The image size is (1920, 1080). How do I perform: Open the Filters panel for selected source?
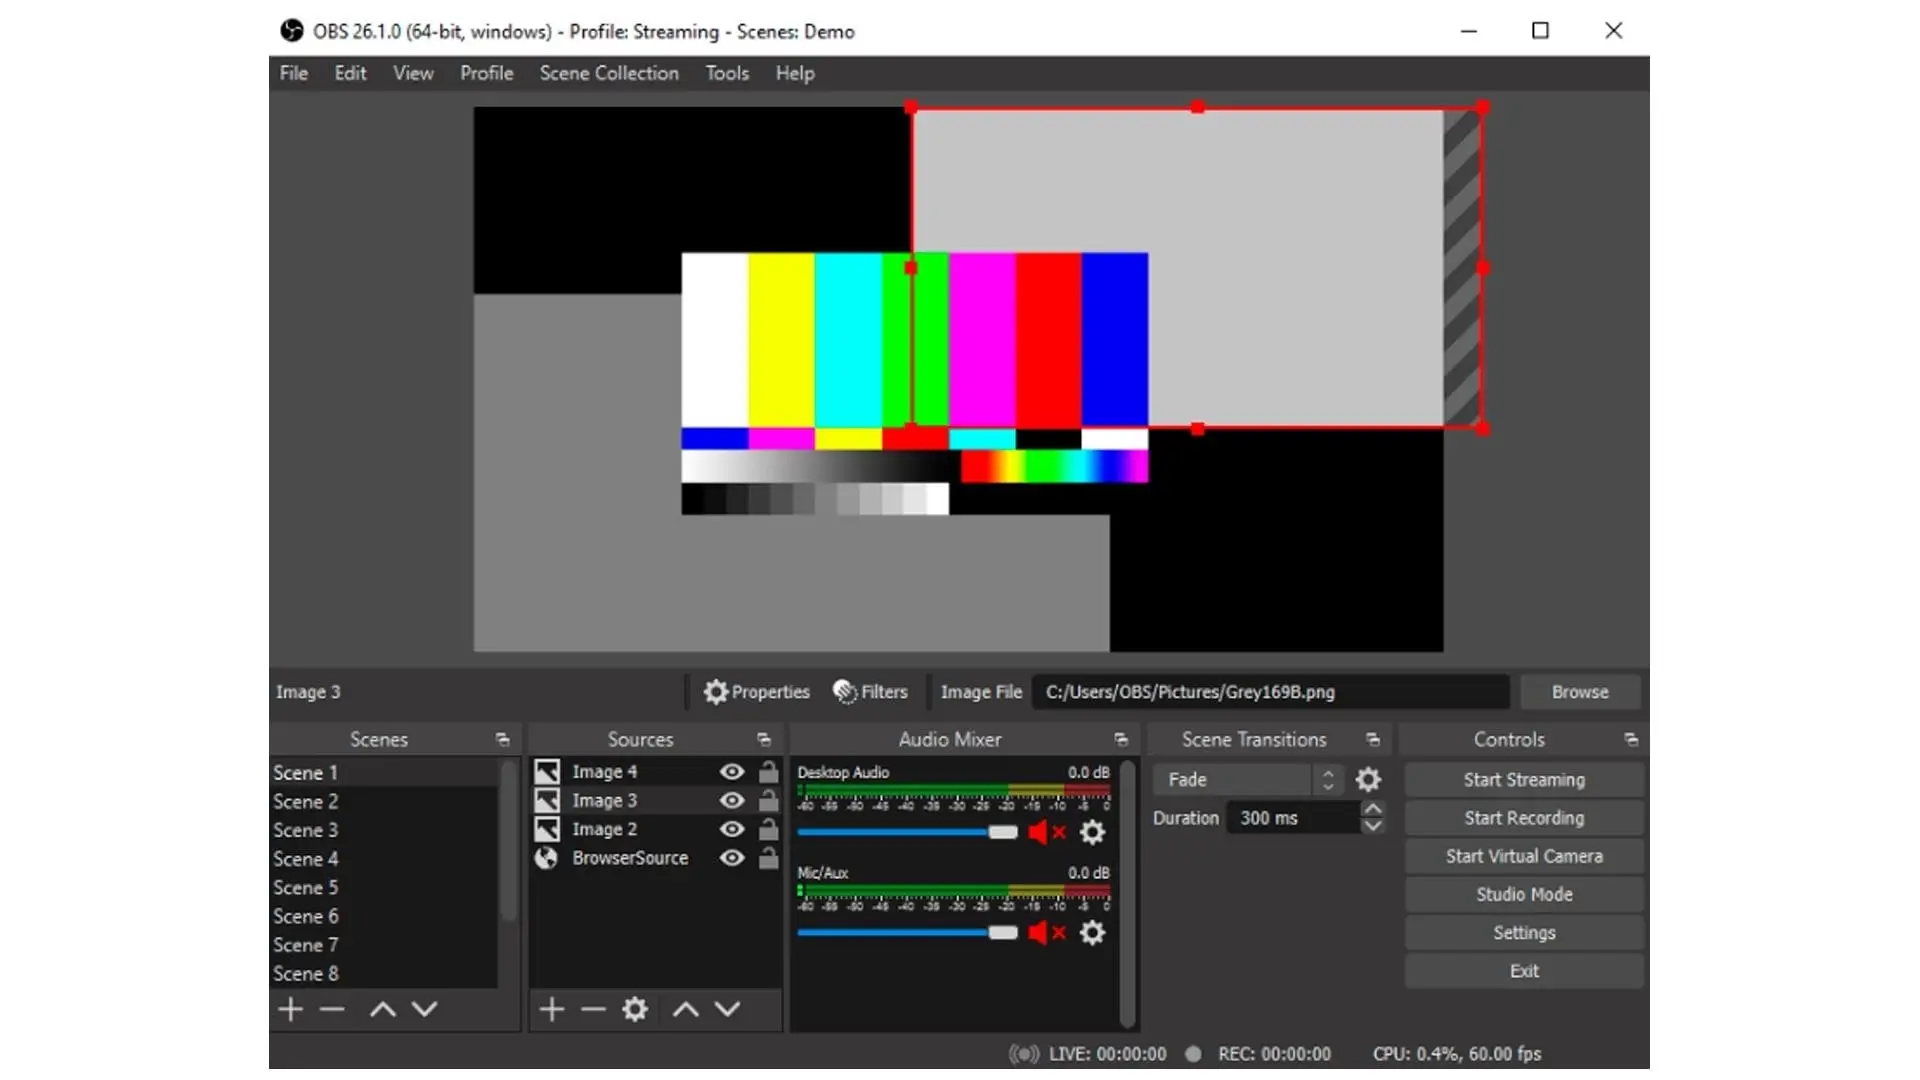point(870,692)
